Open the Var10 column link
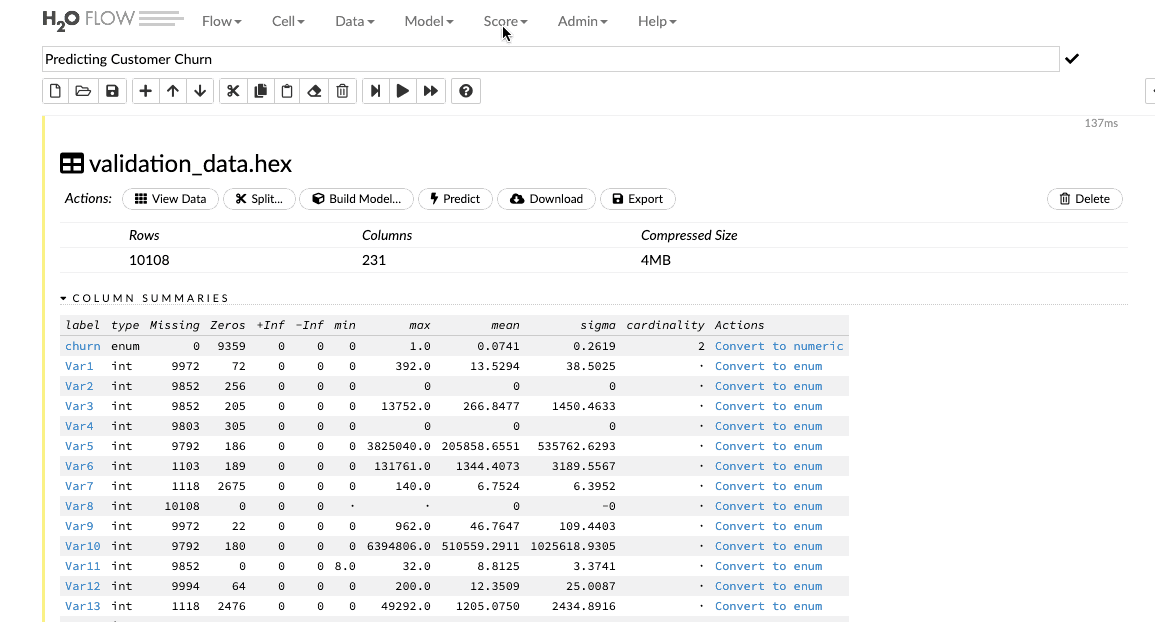1155x622 pixels. click(82, 546)
